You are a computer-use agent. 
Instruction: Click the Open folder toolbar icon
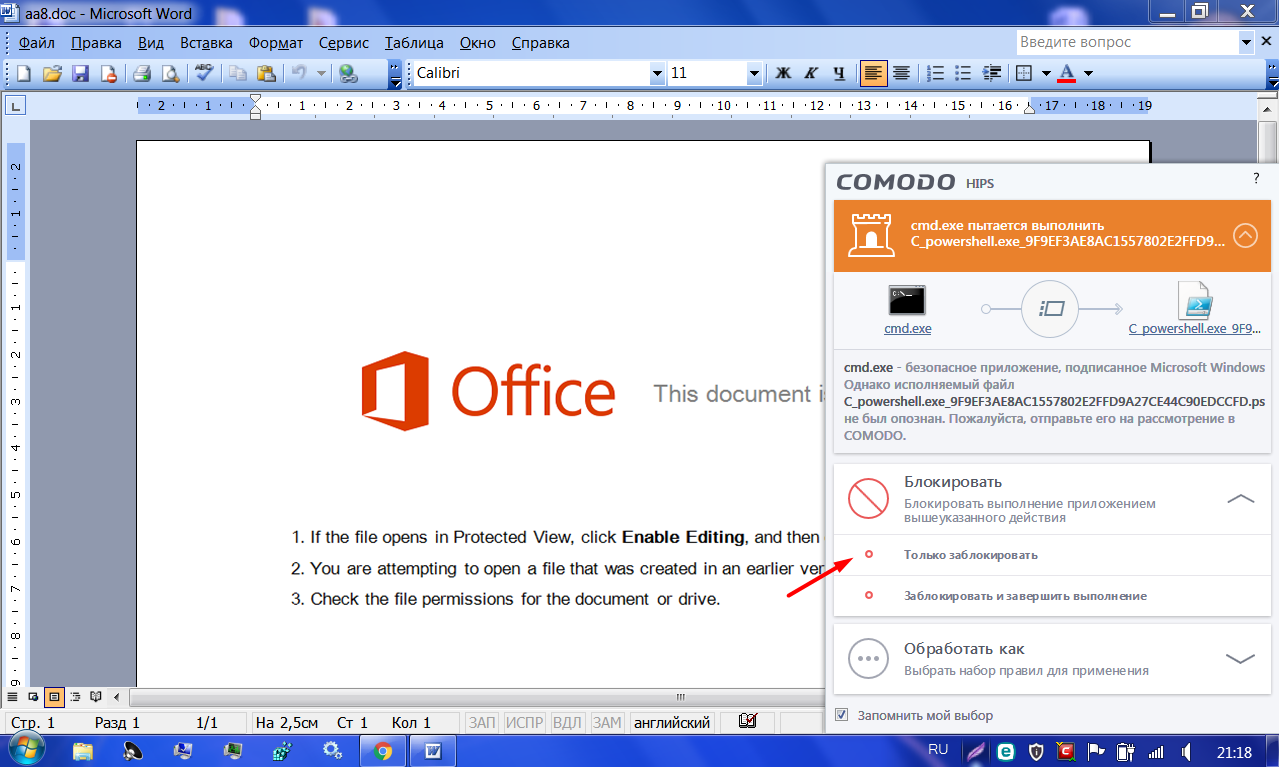click(x=52, y=73)
